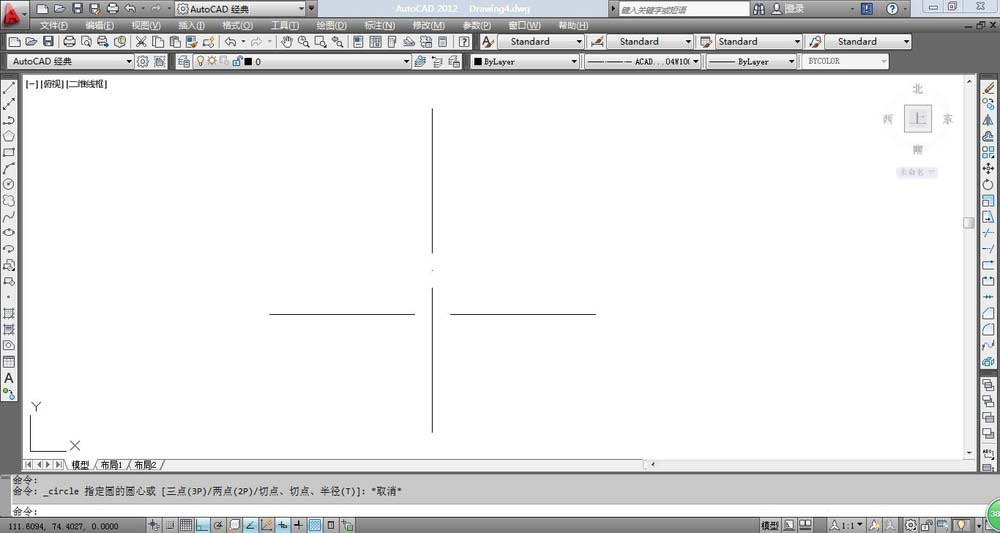Click the Erase tool icon
1000x533 pixels.
pos(989,88)
